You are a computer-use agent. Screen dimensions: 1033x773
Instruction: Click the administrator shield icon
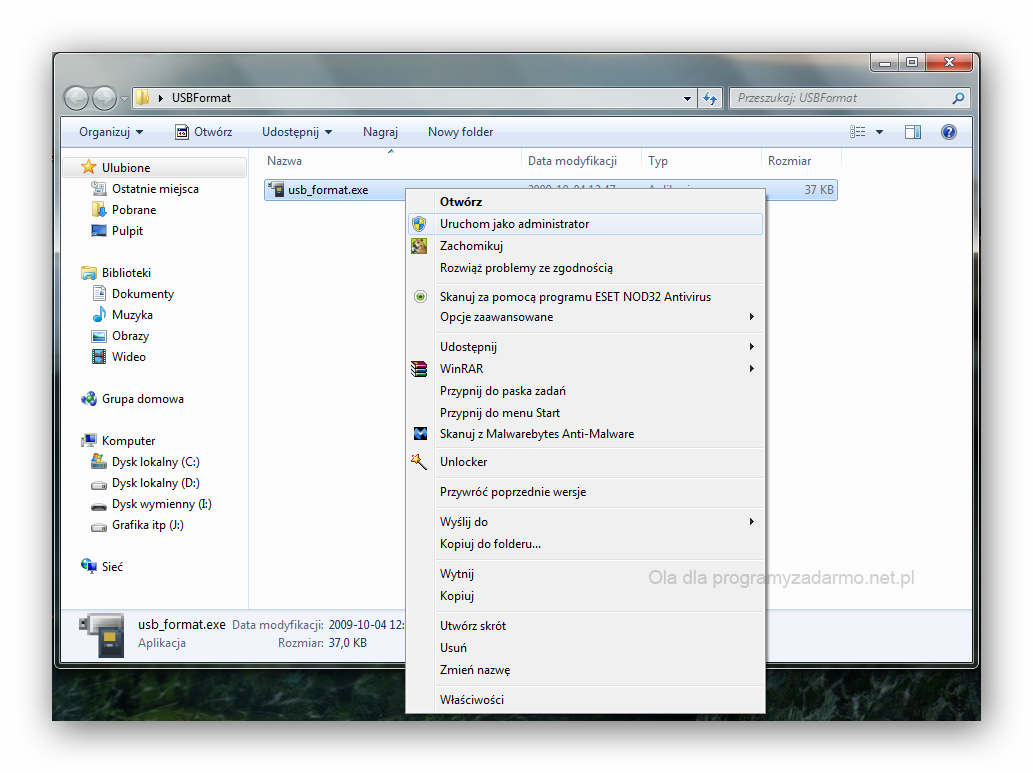419,224
